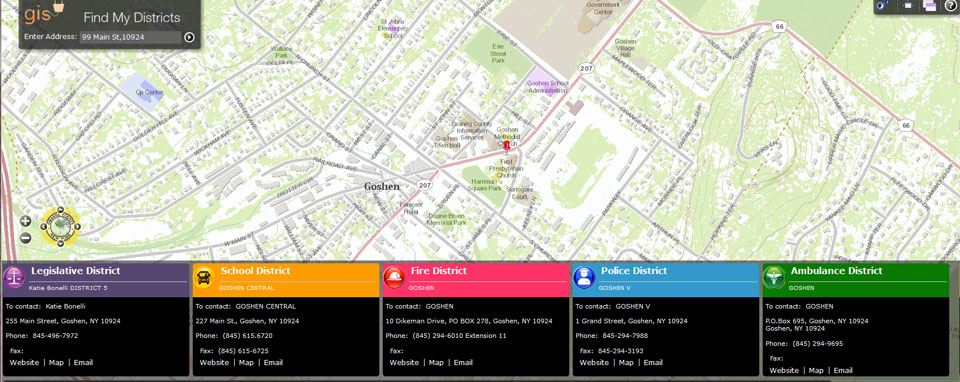Toggle the map layers icon
Viewport: 960px width, 382px height.
(x=929, y=6)
